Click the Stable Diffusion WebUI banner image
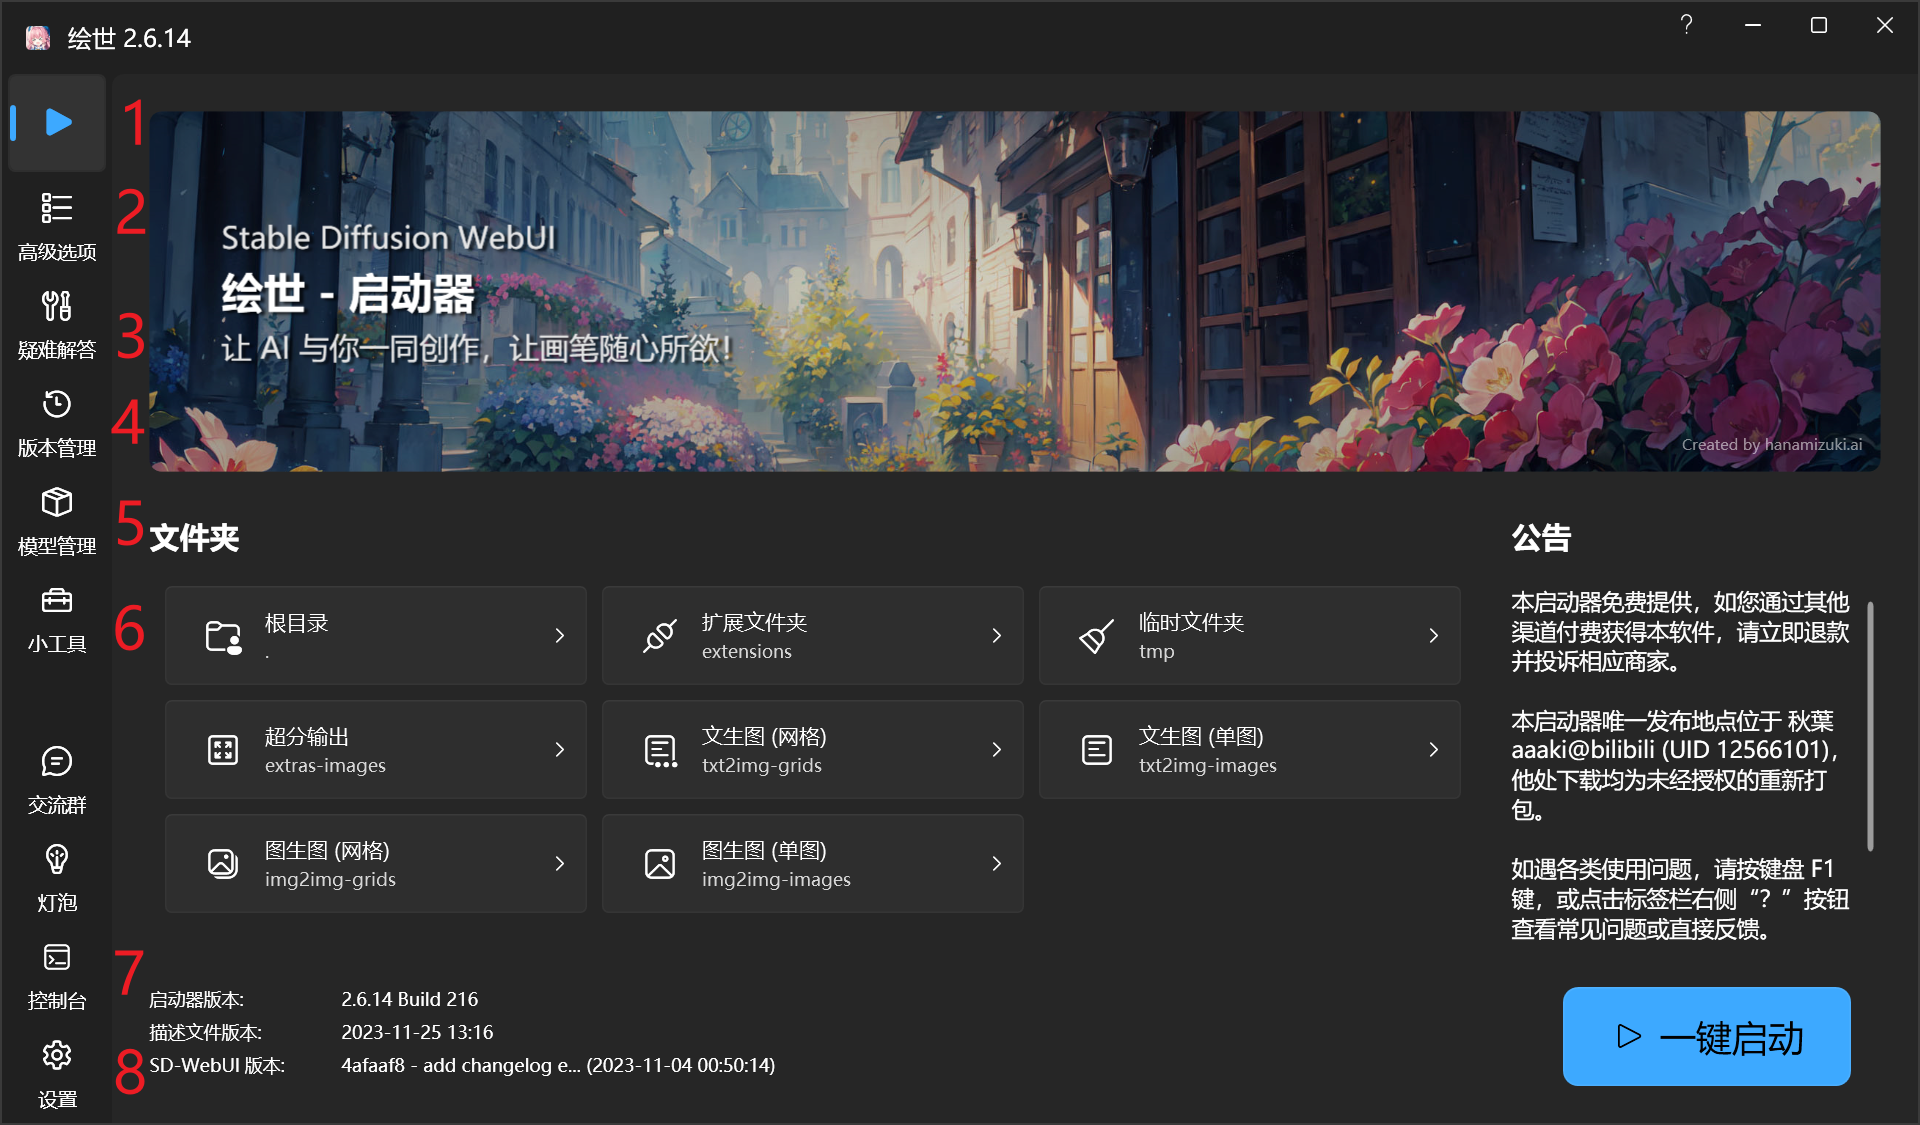Viewport: 1920px width, 1125px height. [1015, 291]
